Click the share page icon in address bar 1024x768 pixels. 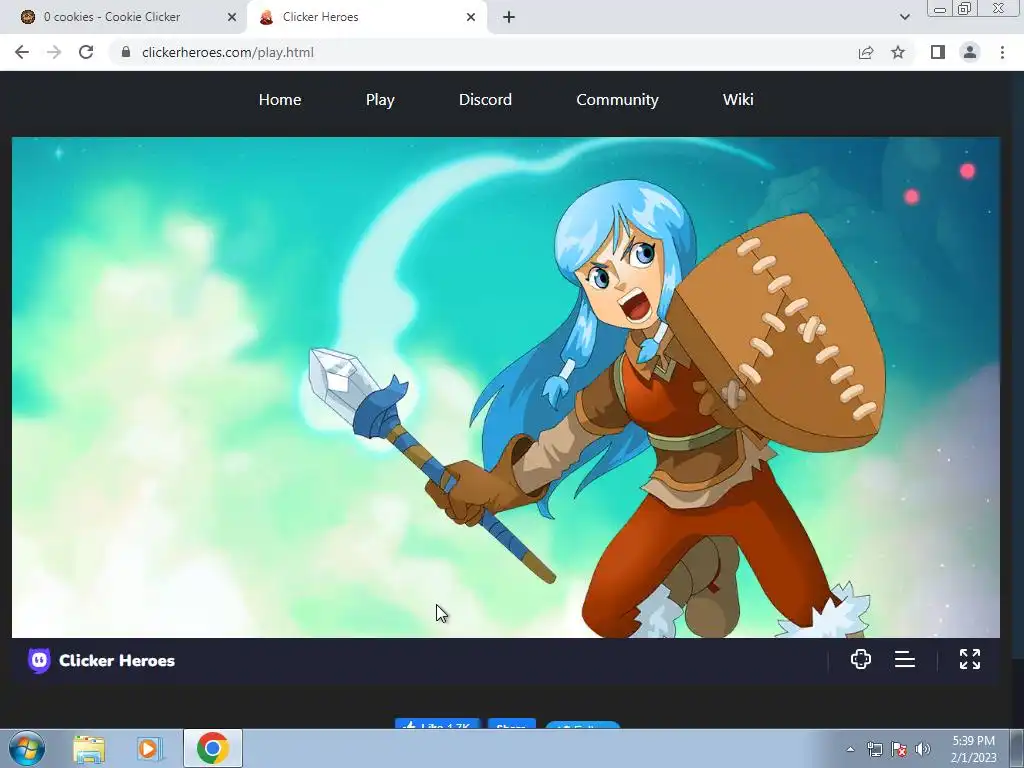point(866,52)
